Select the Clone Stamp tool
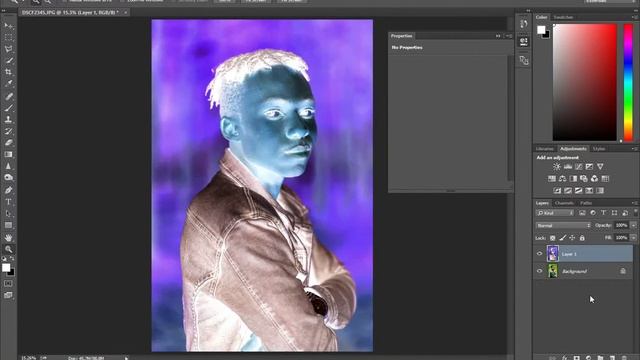Image resolution: width=640 pixels, height=360 pixels. coord(9,120)
